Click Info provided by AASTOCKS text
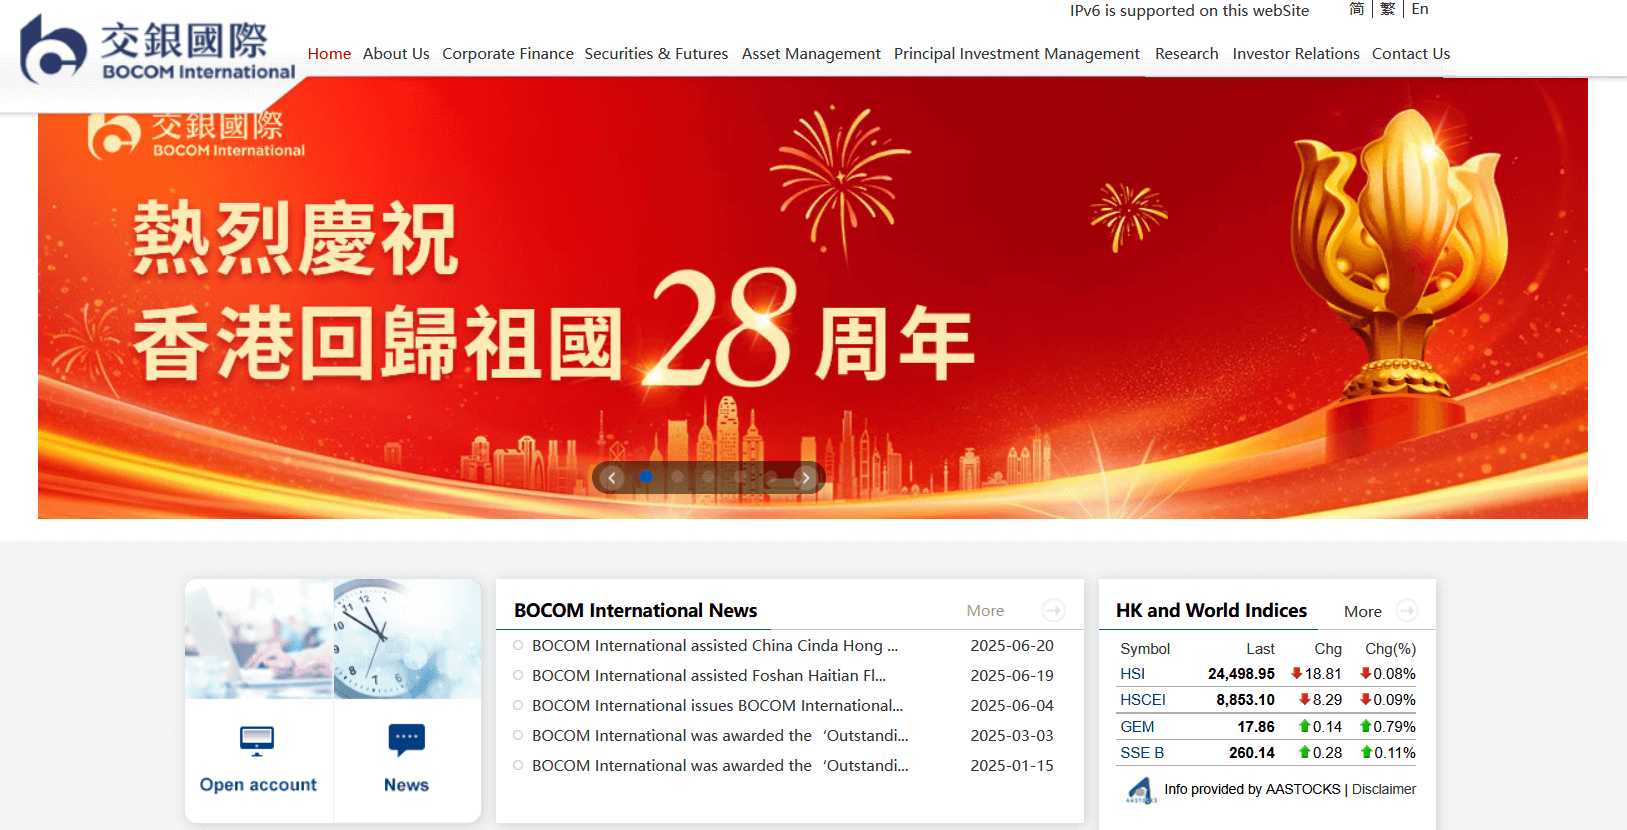The height and width of the screenshot is (830, 1627). click(1252, 789)
